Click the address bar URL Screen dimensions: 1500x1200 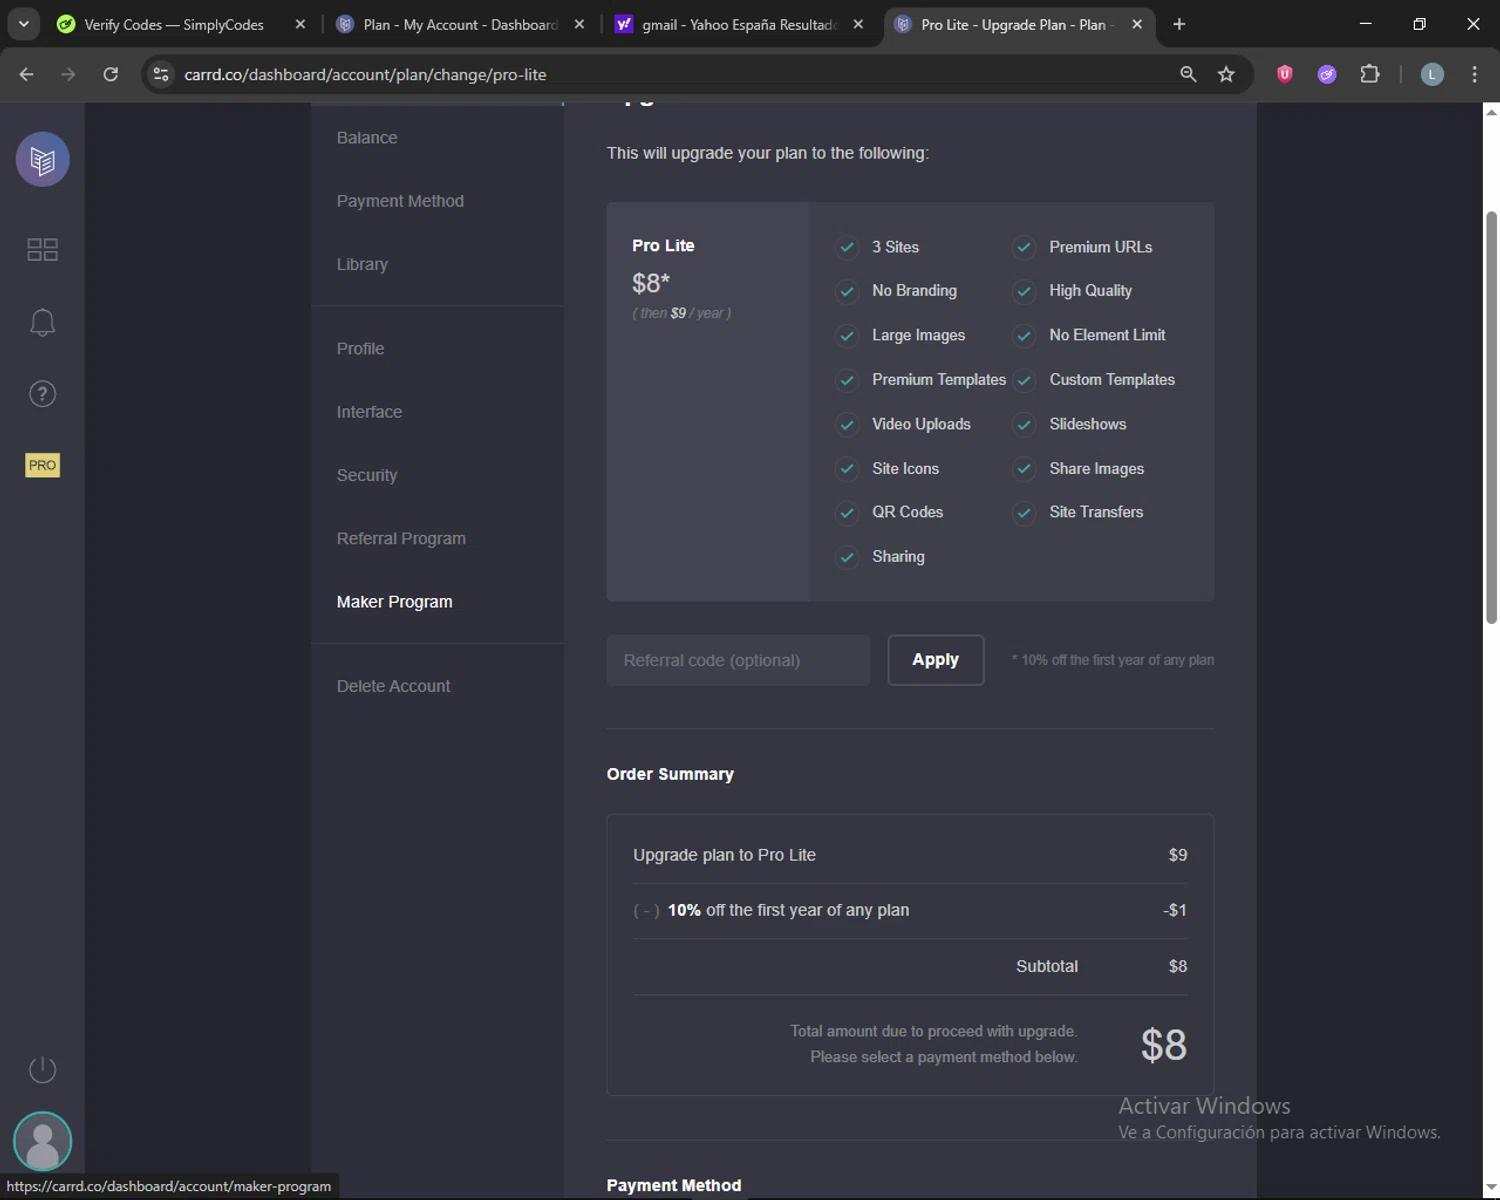[365, 74]
